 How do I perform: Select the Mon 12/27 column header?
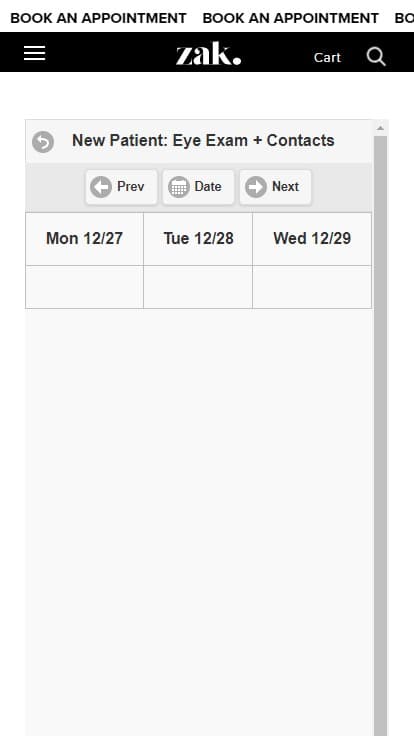pos(84,239)
